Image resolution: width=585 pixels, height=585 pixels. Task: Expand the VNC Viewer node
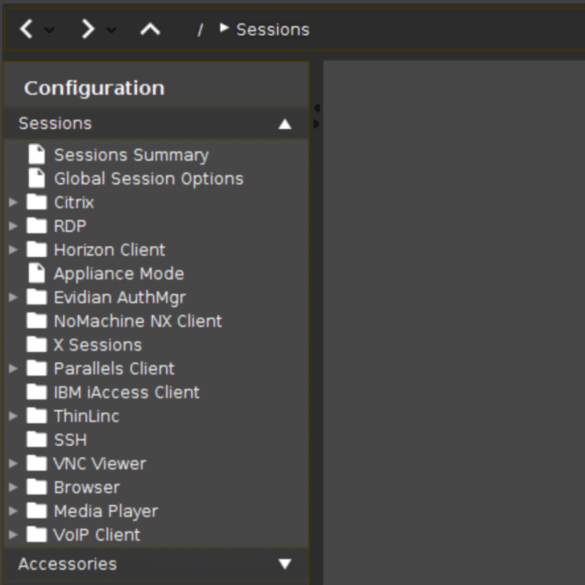pyautogui.click(x=13, y=463)
